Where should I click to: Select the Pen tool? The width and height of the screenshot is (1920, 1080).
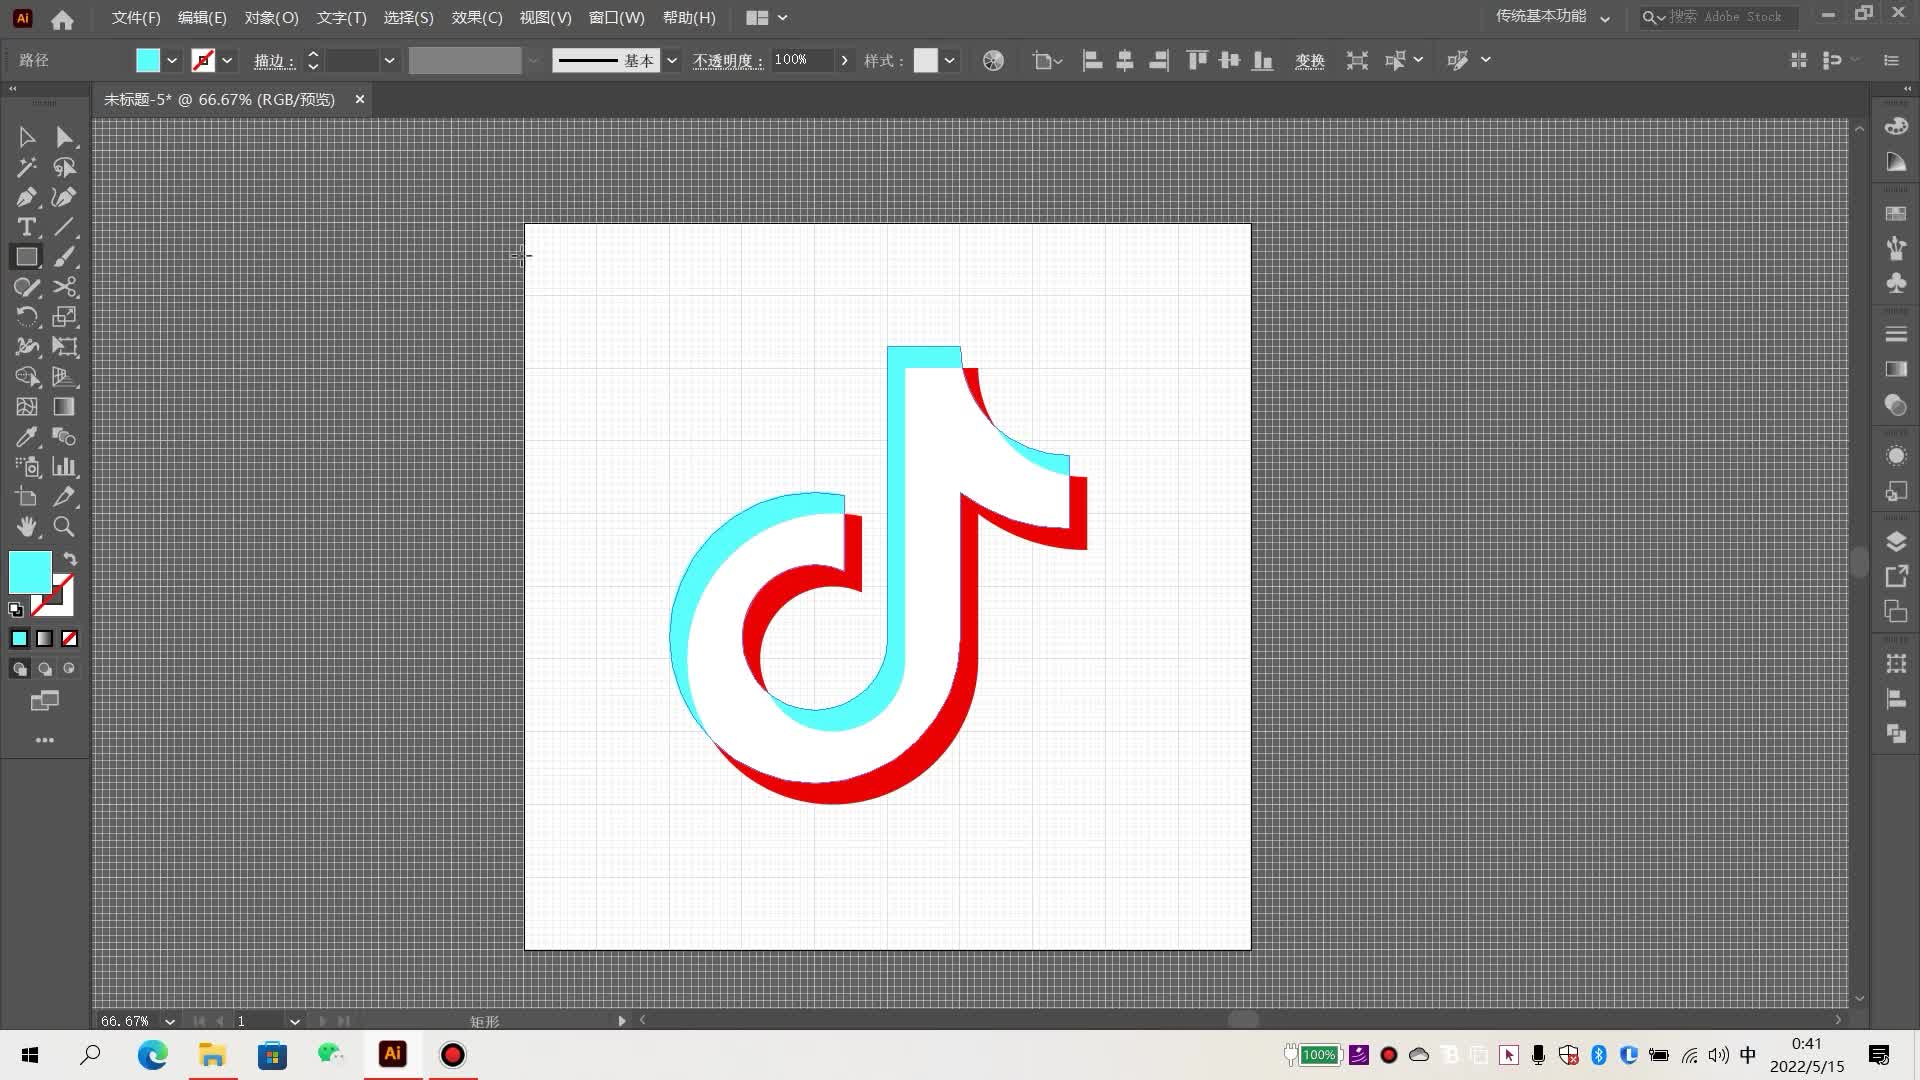pyautogui.click(x=26, y=197)
